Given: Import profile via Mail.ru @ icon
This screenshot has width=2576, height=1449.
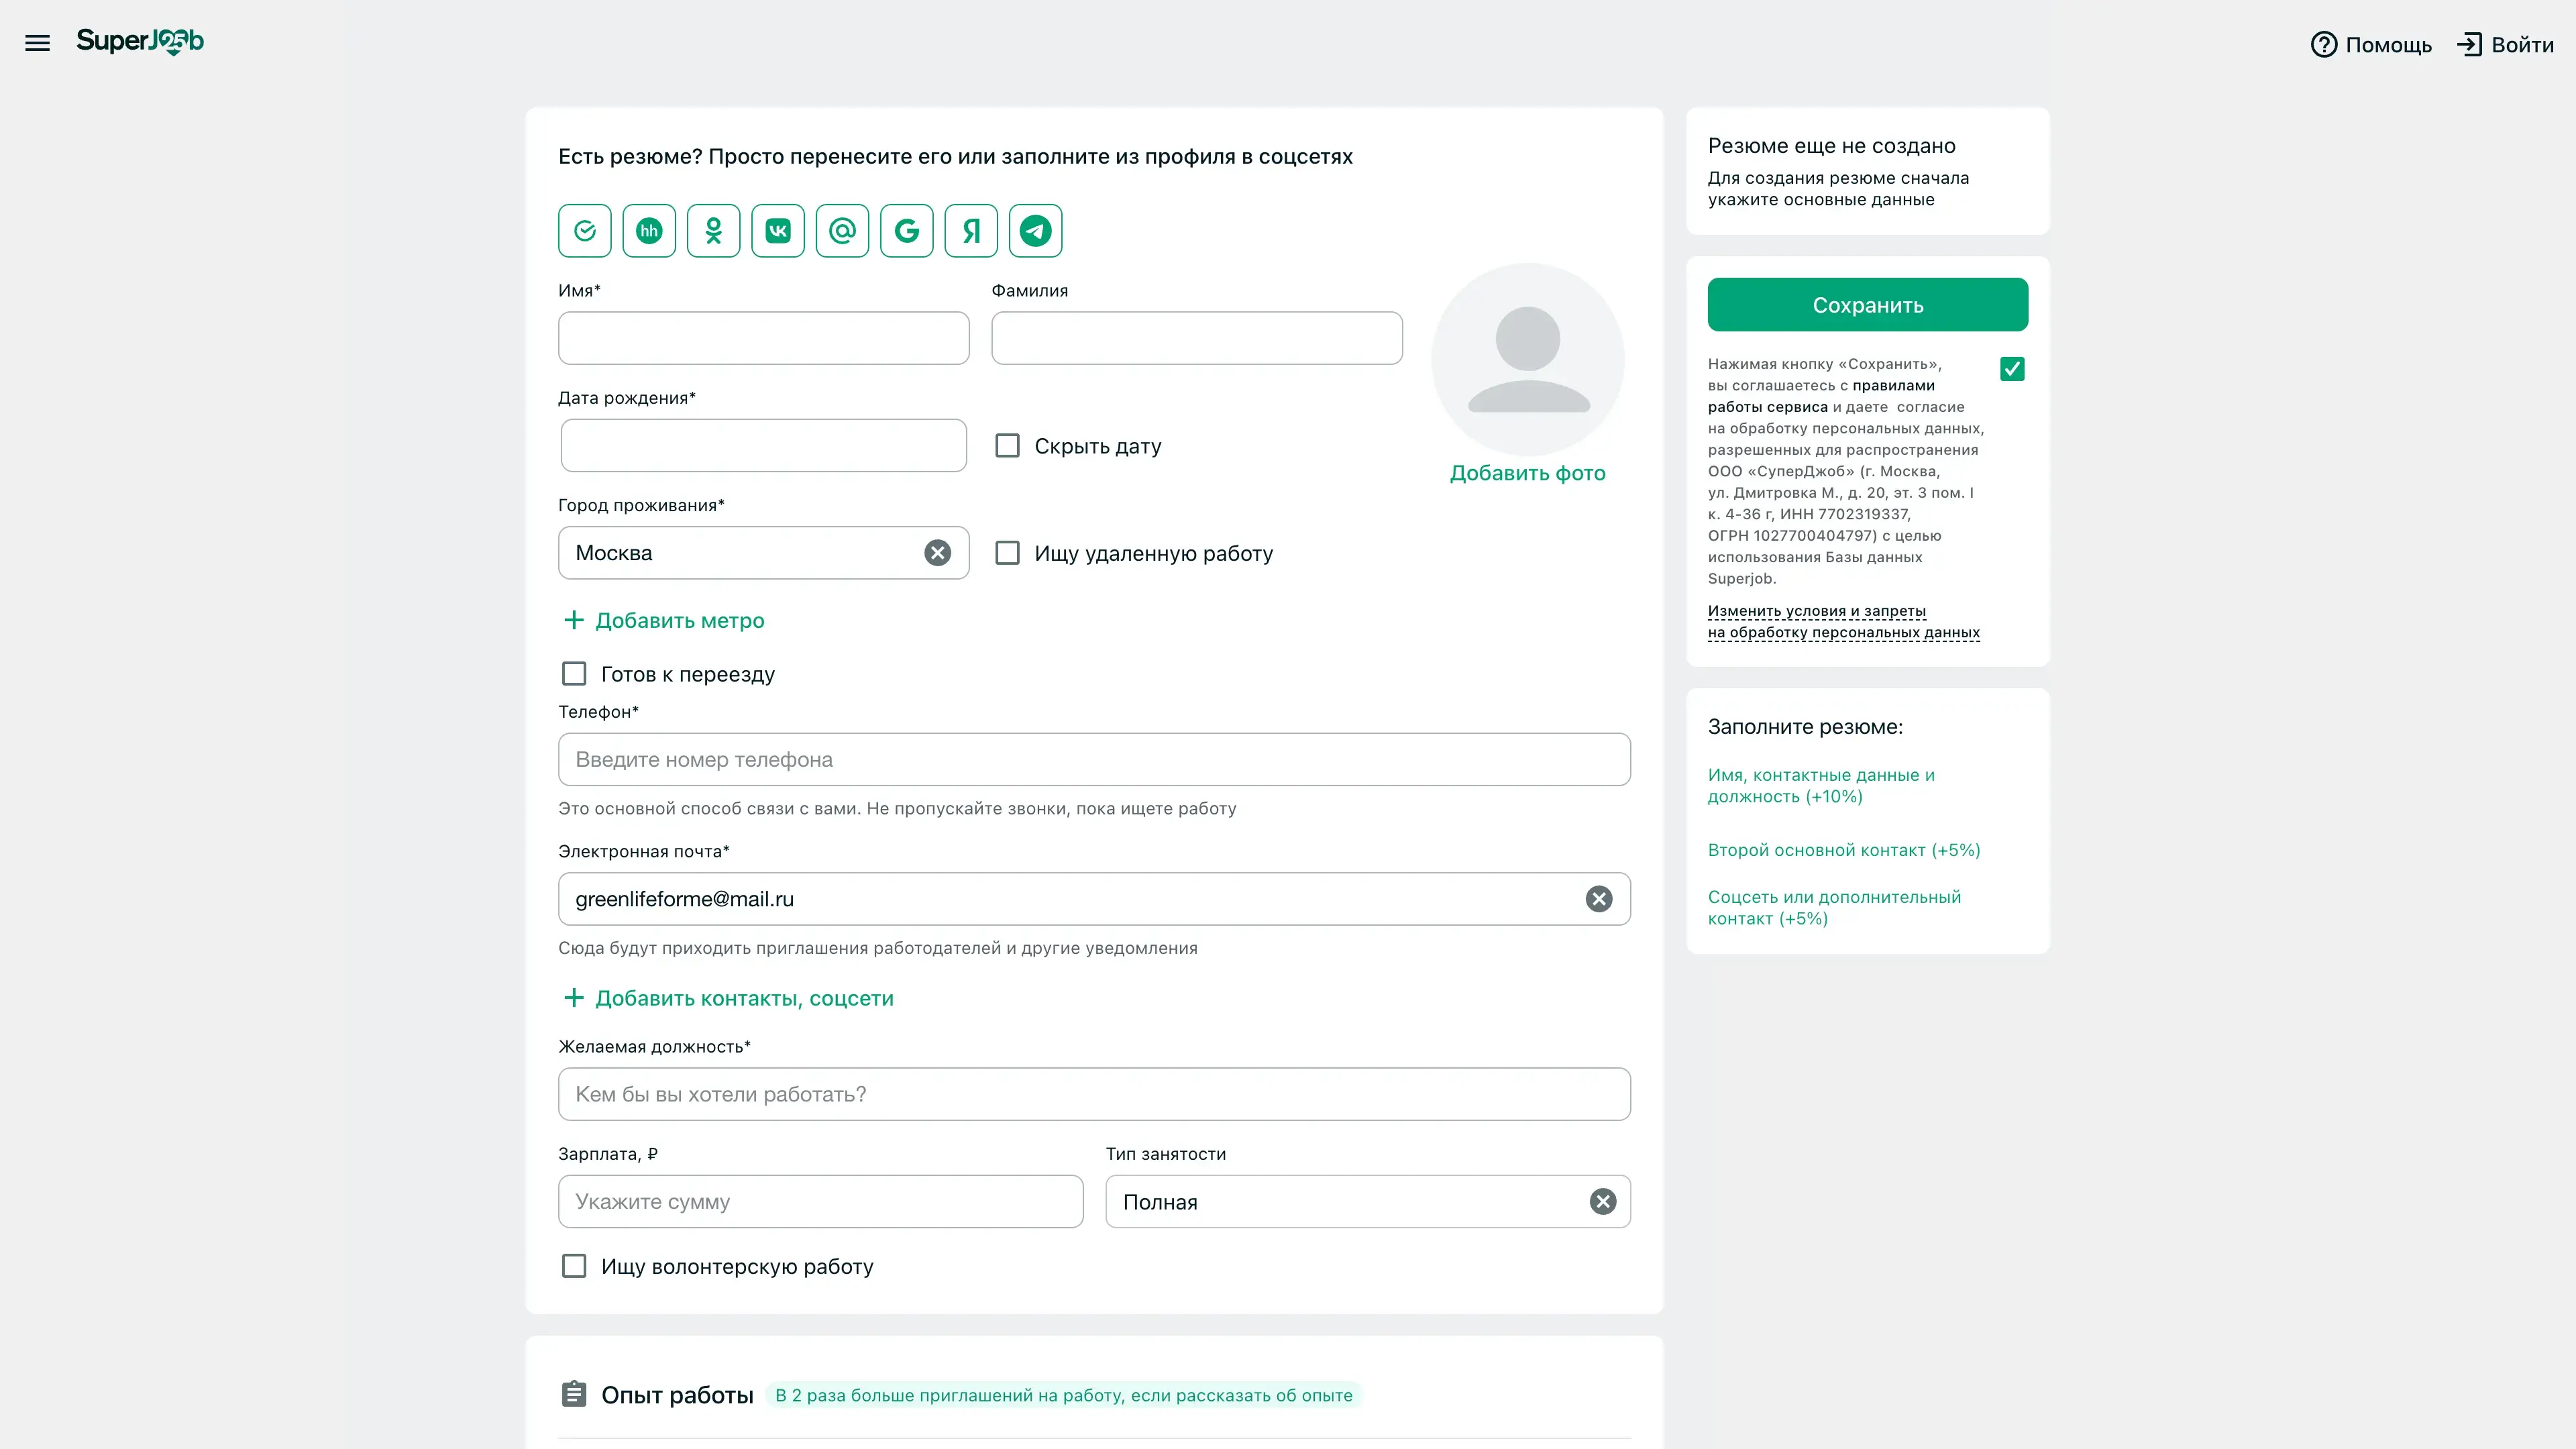Looking at the screenshot, I should tap(842, 231).
